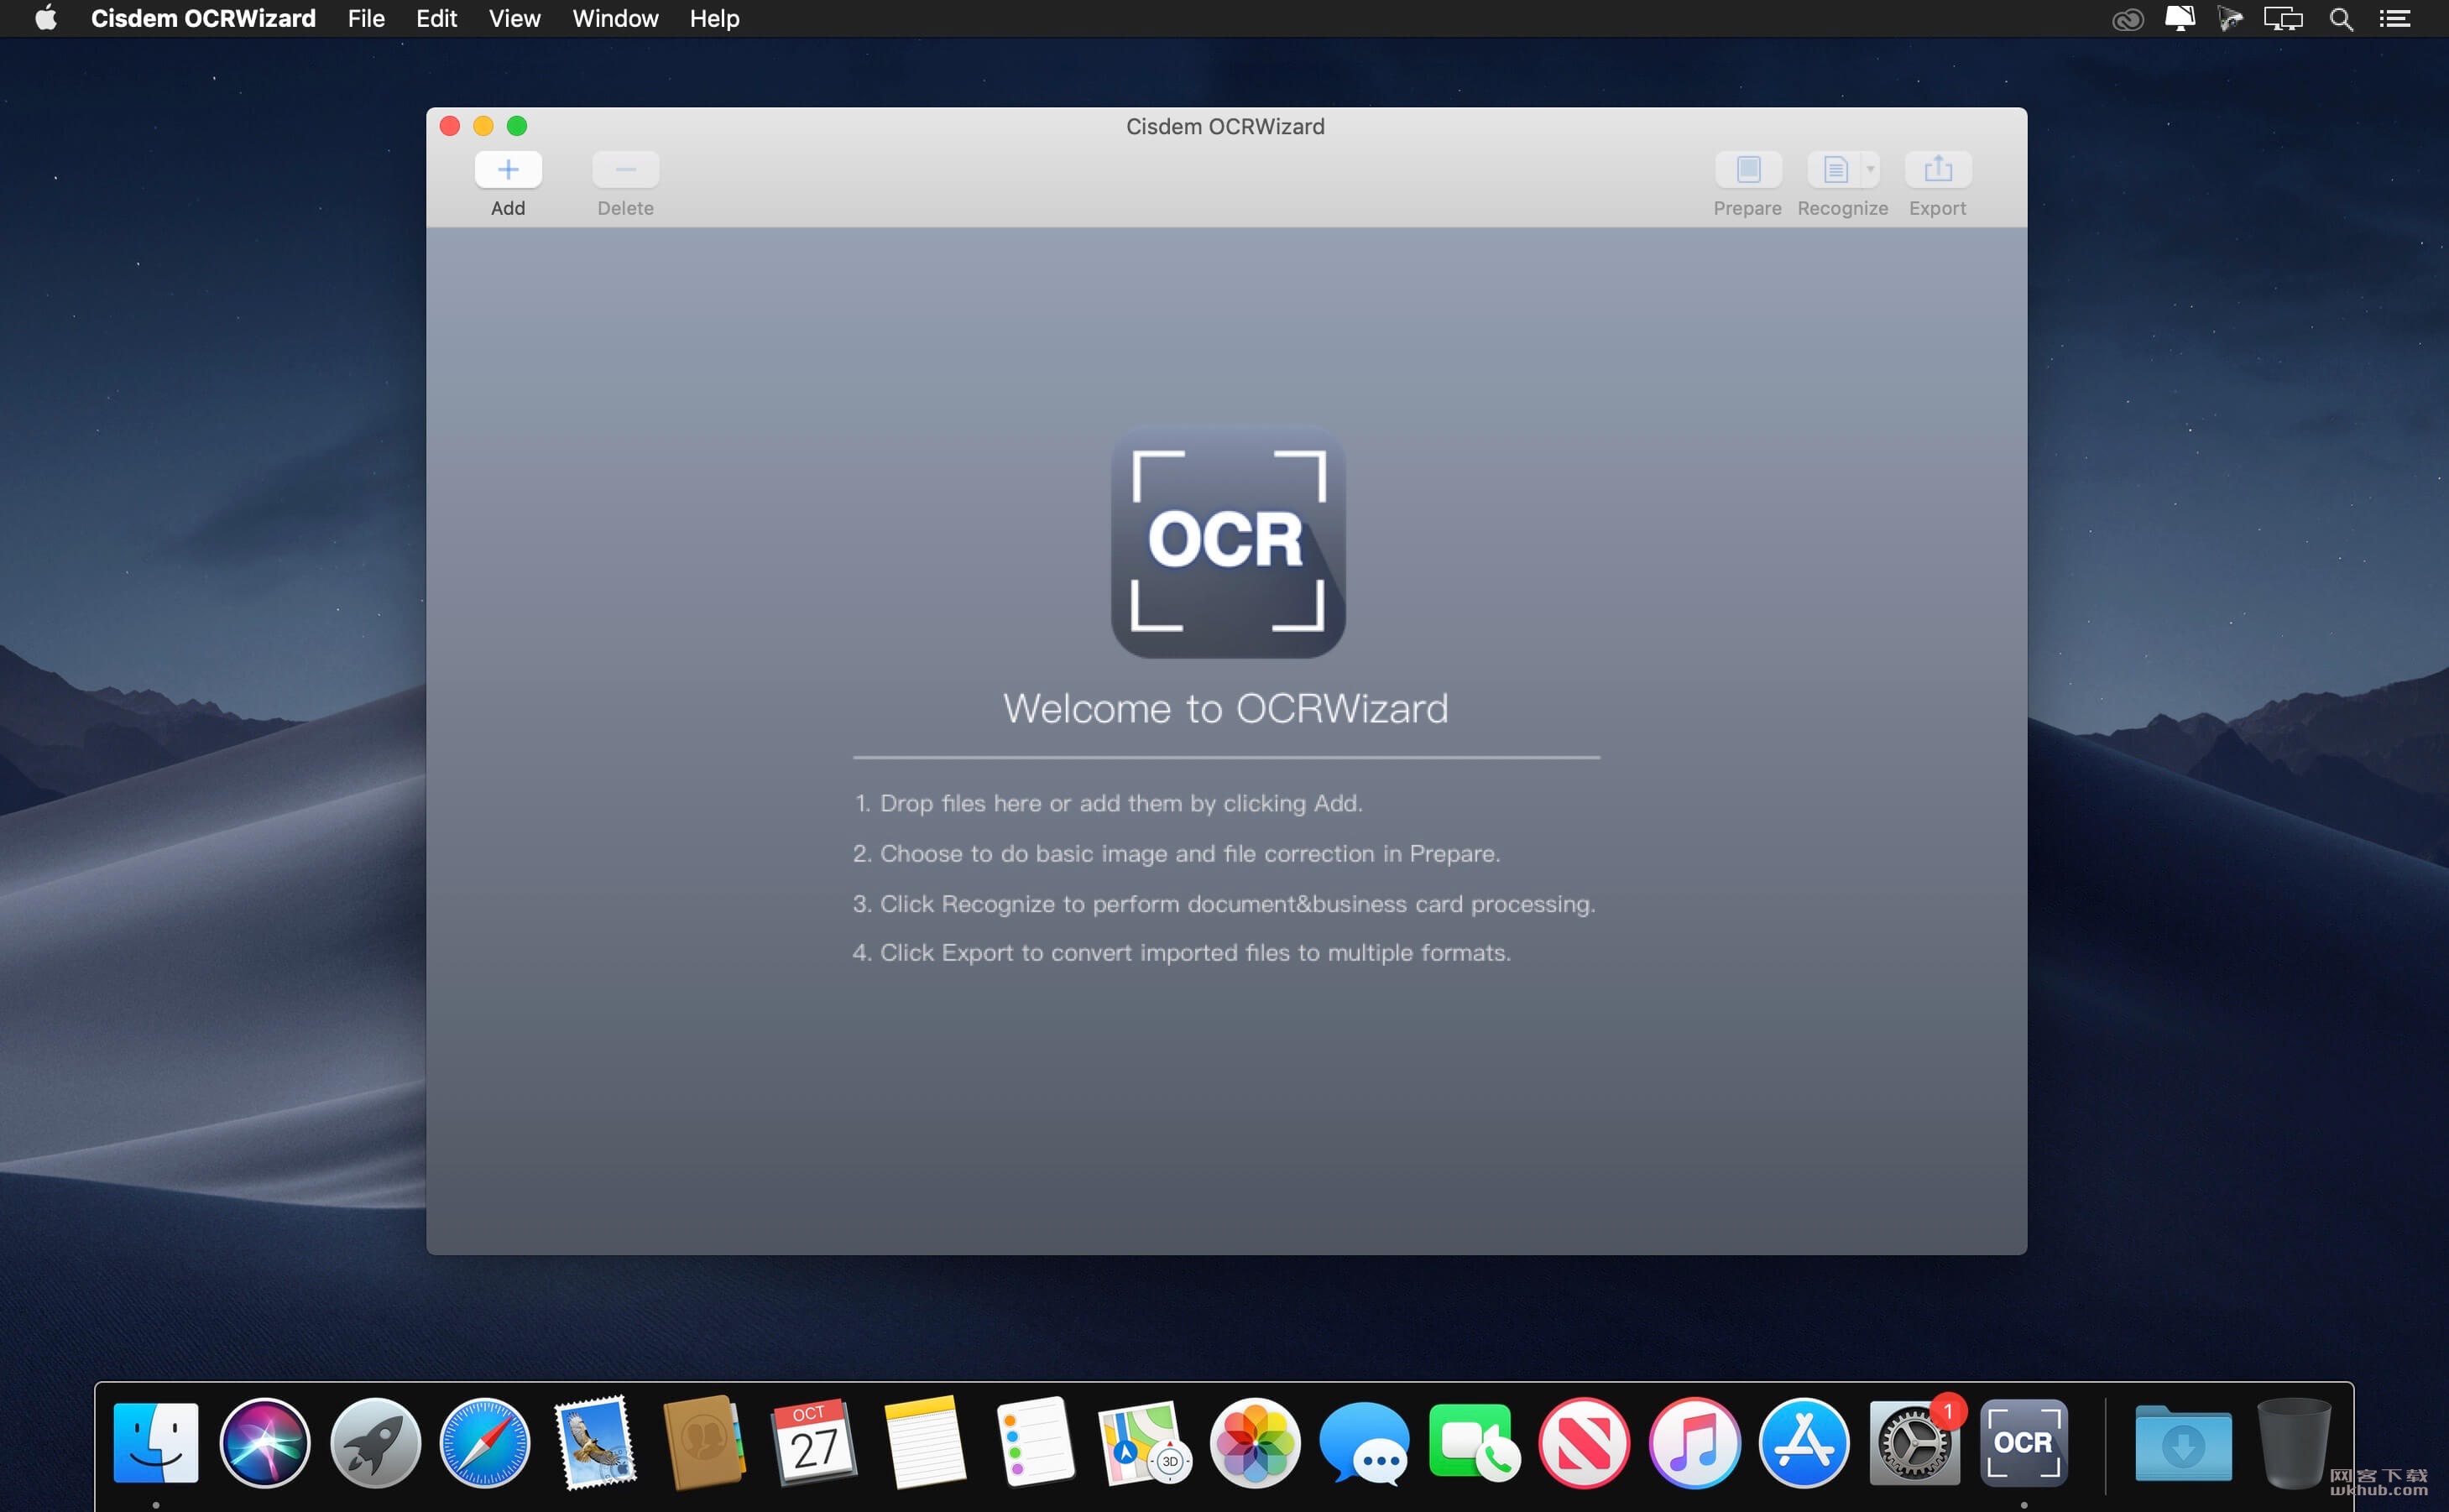
Task: Open Launchpad rocket icon in Dock
Action: (375, 1443)
